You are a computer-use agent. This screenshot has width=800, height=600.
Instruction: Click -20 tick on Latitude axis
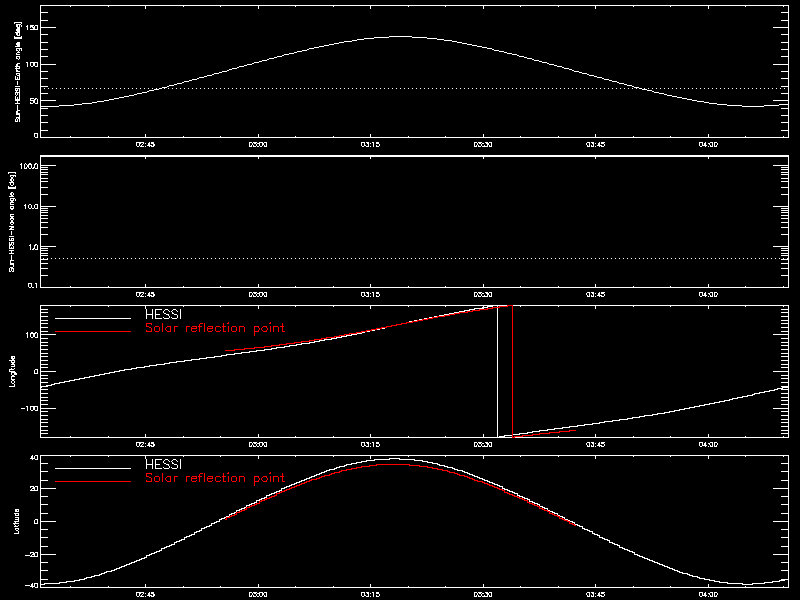coord(32,554)
